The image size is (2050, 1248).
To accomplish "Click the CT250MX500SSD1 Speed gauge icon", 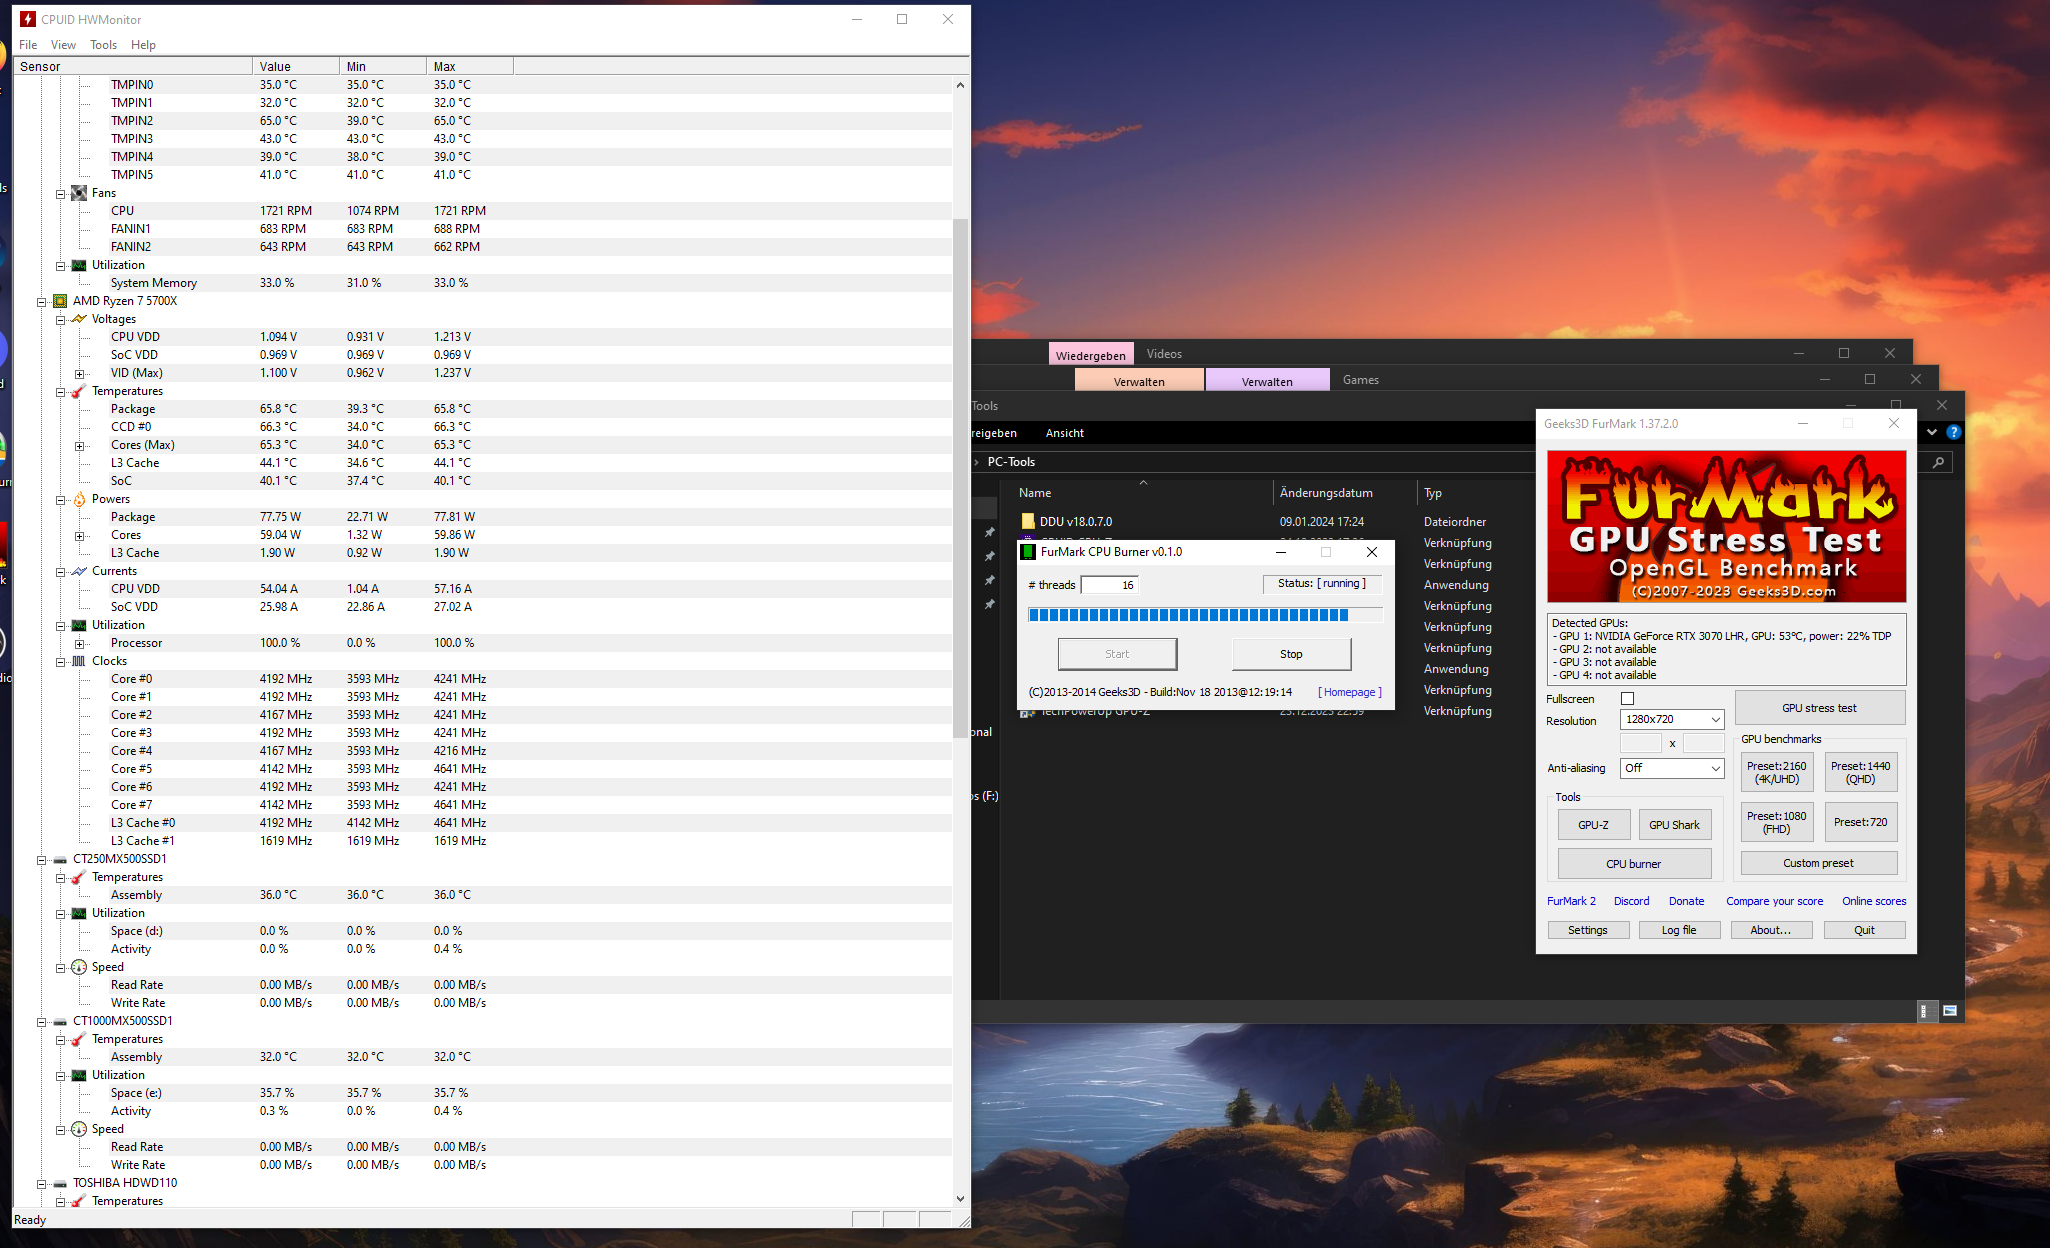I will [x=79, y=967].
